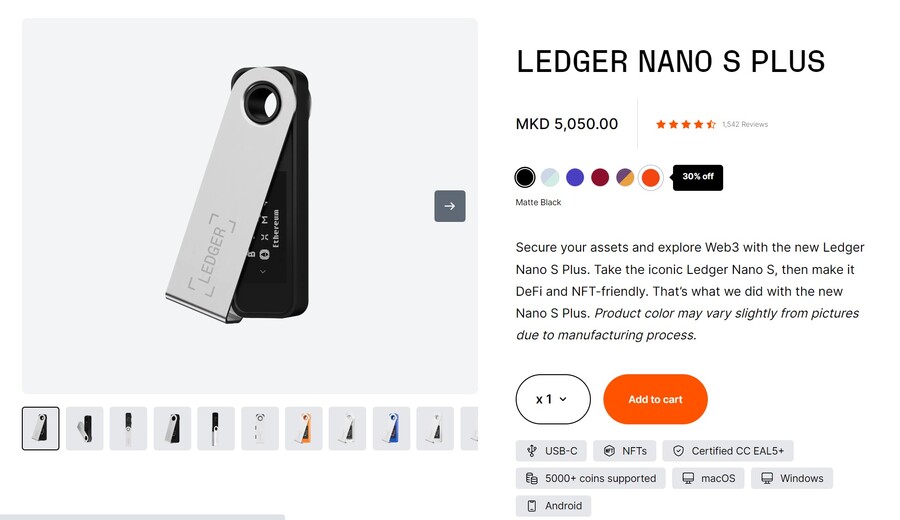Click the macOS monitor icon
Screen dimensions: 900x520
(688, 478)
